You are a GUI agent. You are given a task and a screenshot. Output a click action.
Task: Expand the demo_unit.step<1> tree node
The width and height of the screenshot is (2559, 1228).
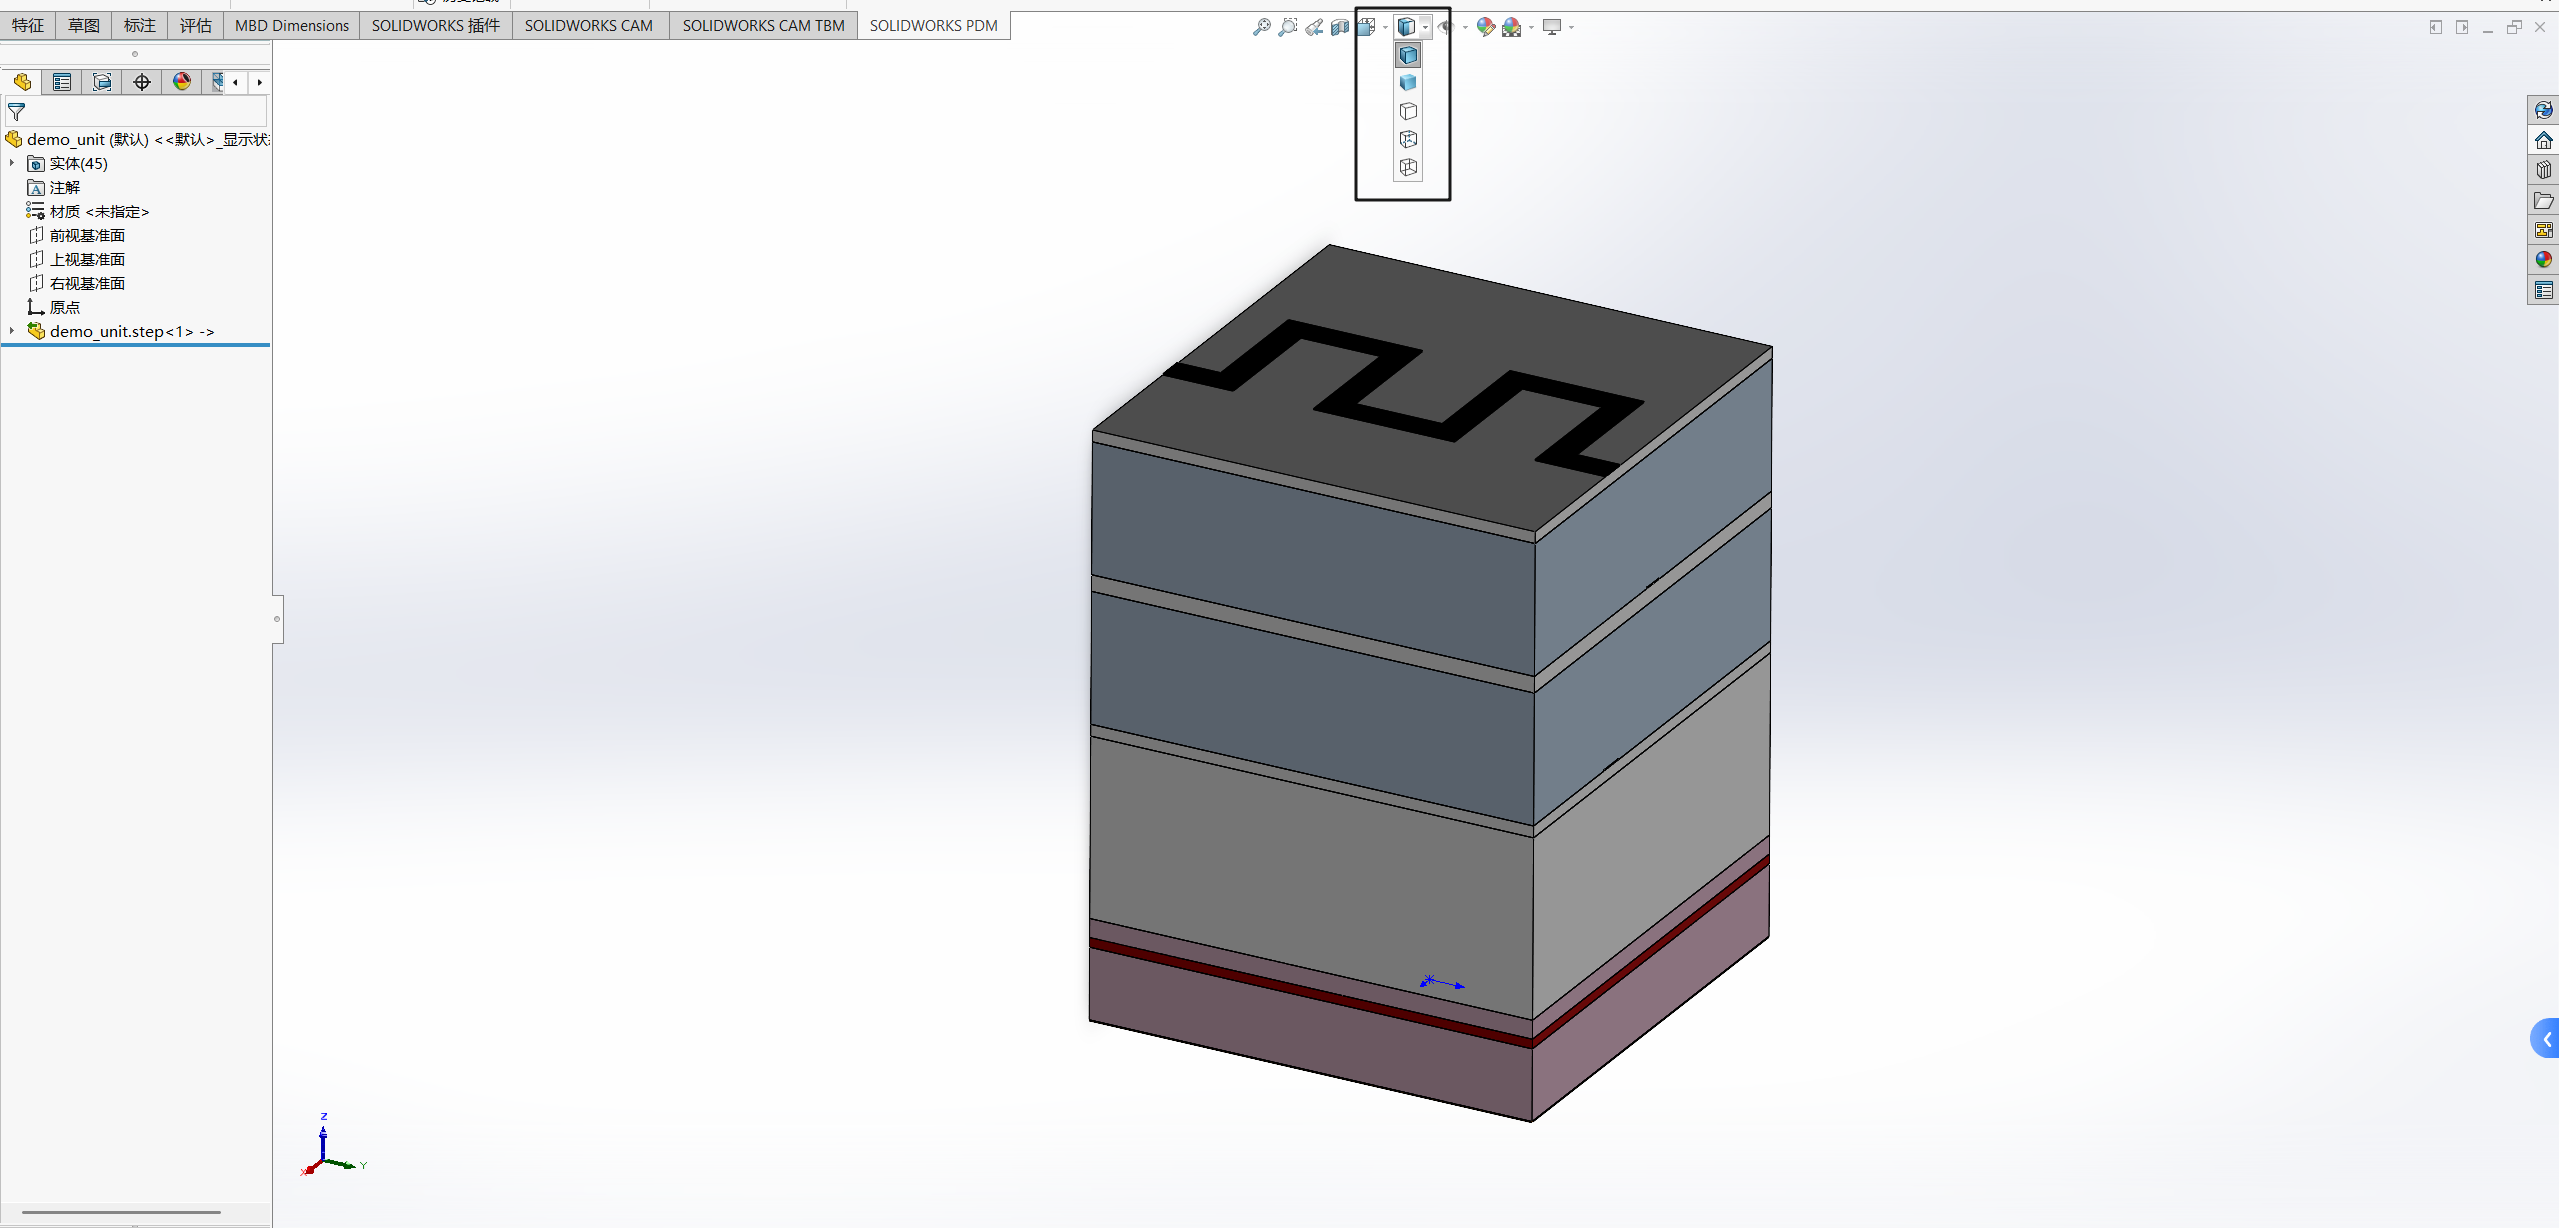point(10,331)
